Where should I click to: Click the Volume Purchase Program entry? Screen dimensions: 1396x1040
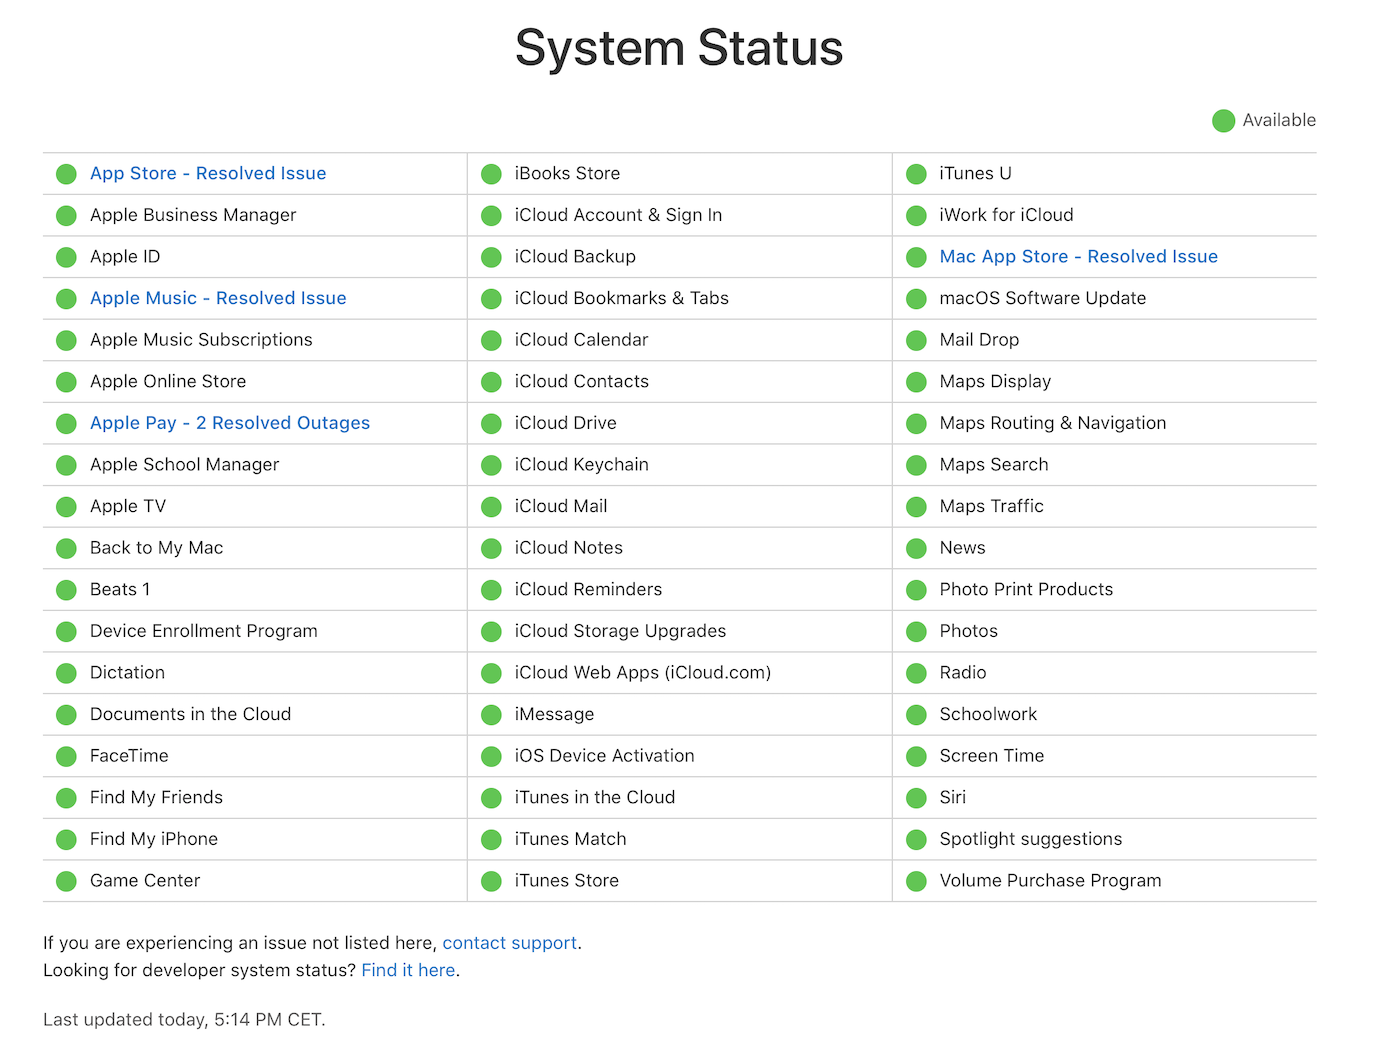tap(1050, 880)
